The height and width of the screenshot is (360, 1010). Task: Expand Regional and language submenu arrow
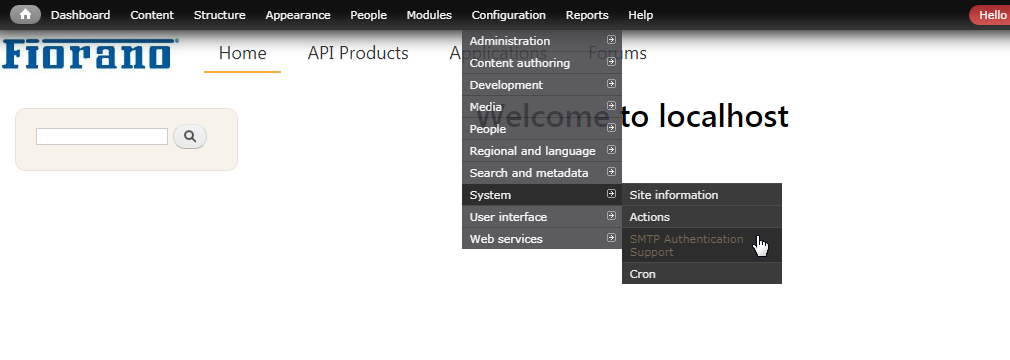[611, 149]
